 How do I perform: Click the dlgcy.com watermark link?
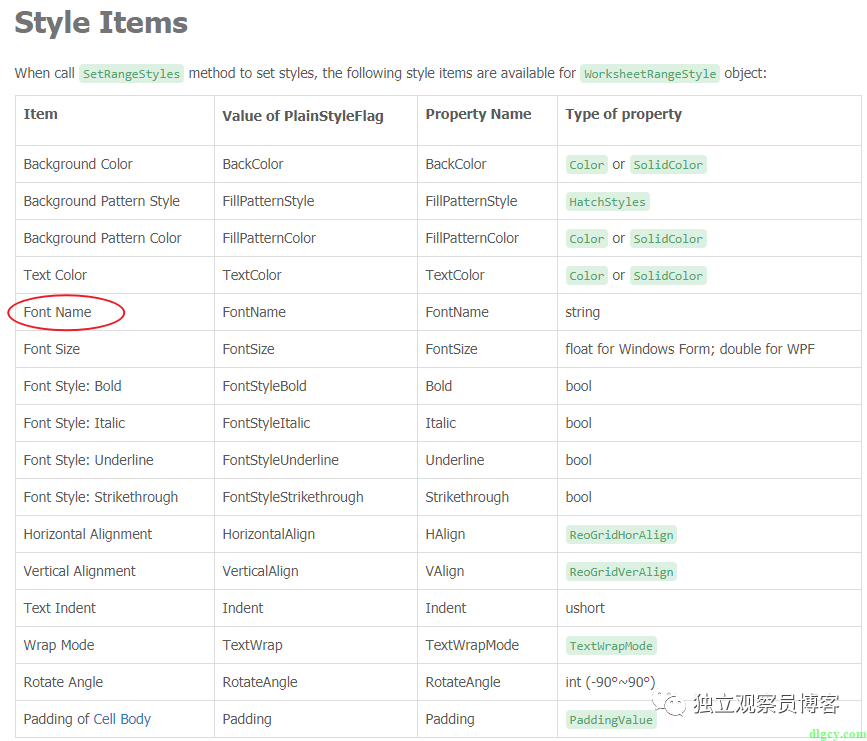[x=838, y=733]
